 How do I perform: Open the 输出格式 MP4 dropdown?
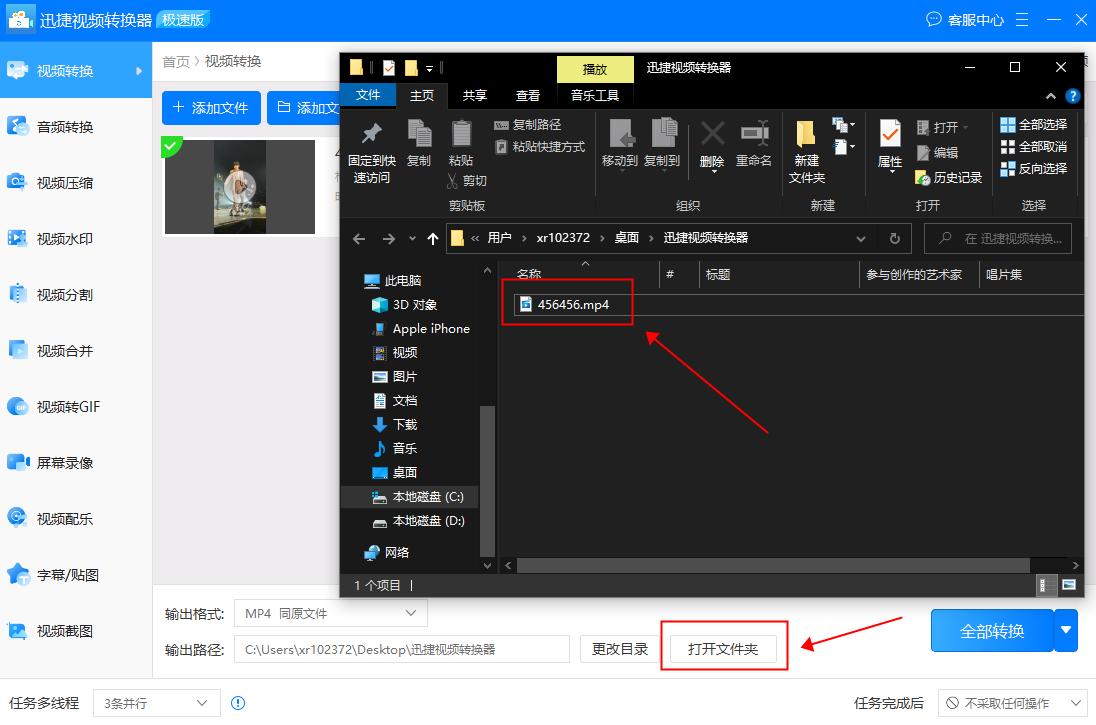coord(330,613)
